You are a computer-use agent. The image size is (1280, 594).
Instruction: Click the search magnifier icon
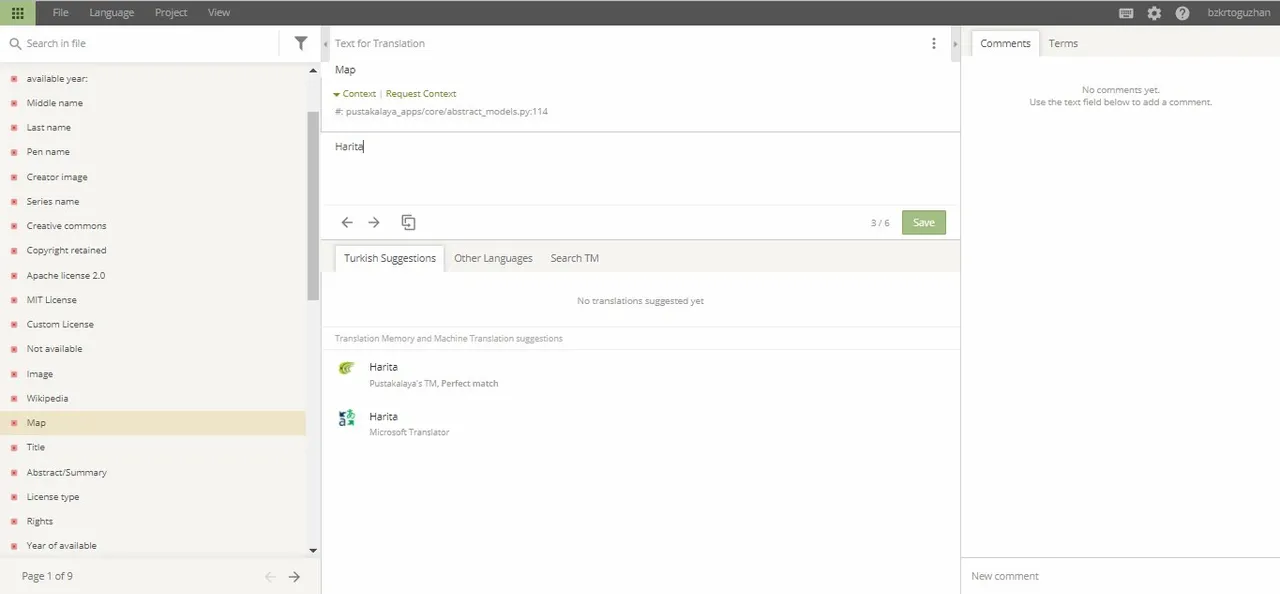point(15,43)
